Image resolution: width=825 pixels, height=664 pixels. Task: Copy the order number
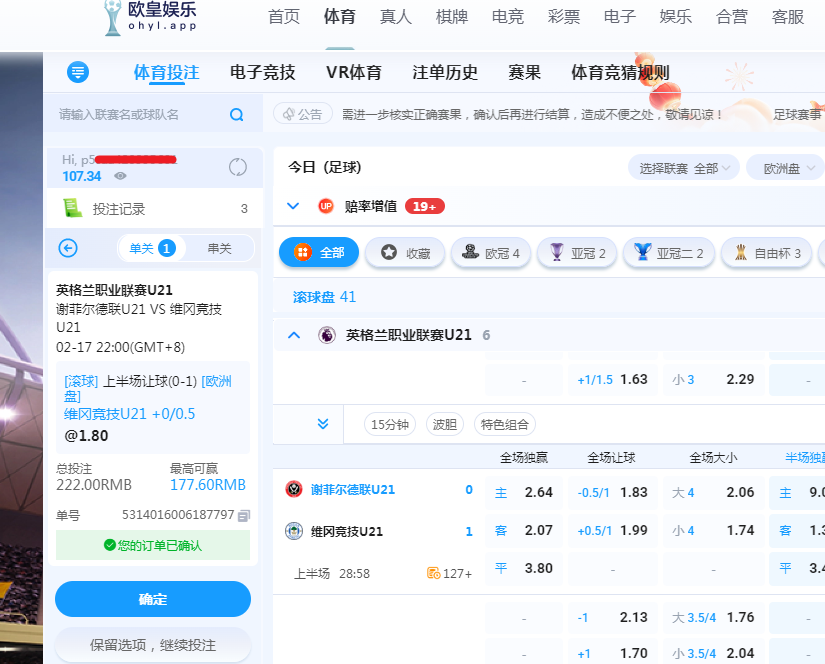[244, 515]
